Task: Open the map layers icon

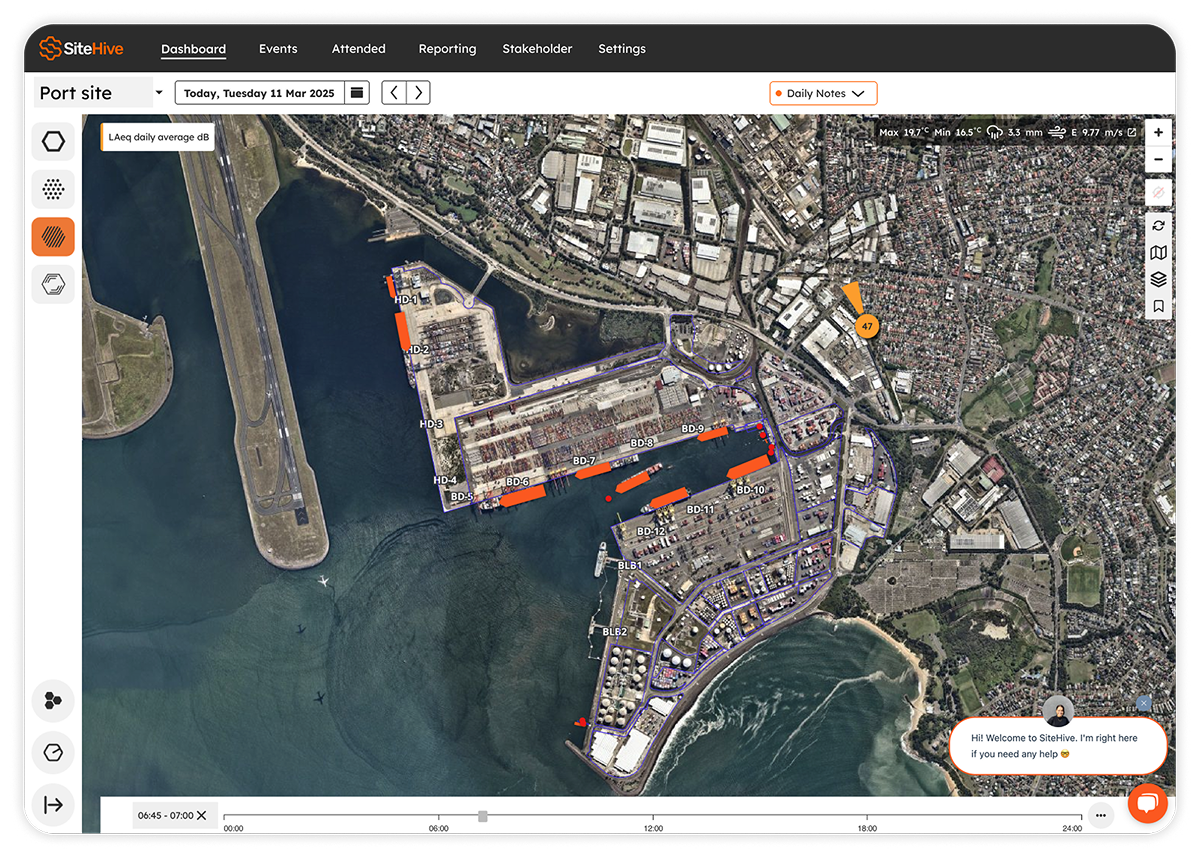Action: tap(1158, 279)
